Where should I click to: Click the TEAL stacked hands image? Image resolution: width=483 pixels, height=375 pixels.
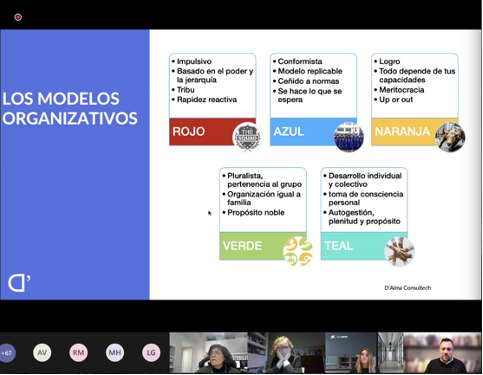[399, 251]
